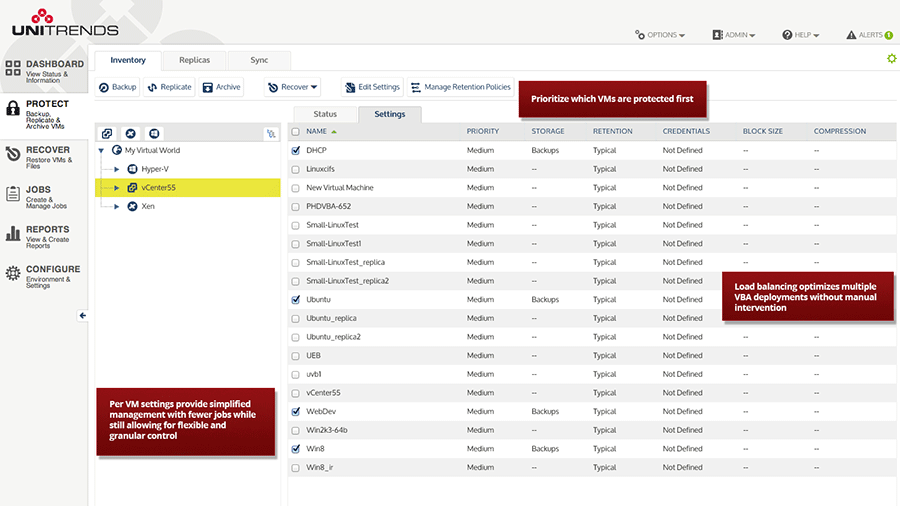Click the Priority column header
This screenshot has height=506, width=900.
[483, 131]
